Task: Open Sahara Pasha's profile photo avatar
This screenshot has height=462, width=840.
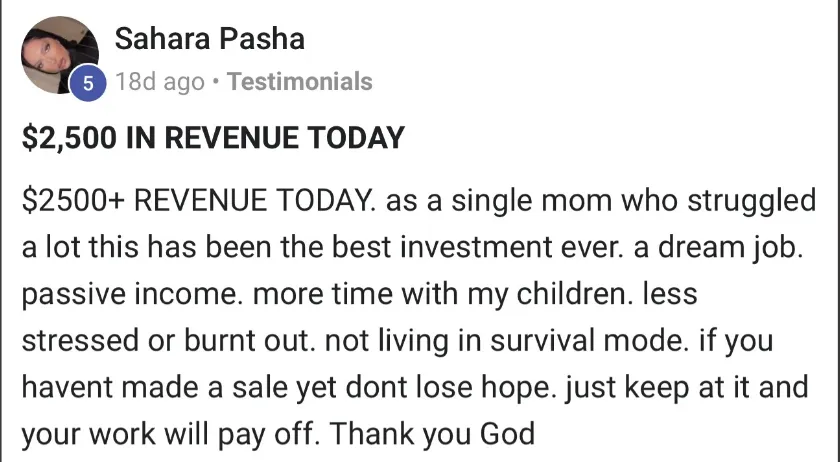Action: click(x=59, y=55)
